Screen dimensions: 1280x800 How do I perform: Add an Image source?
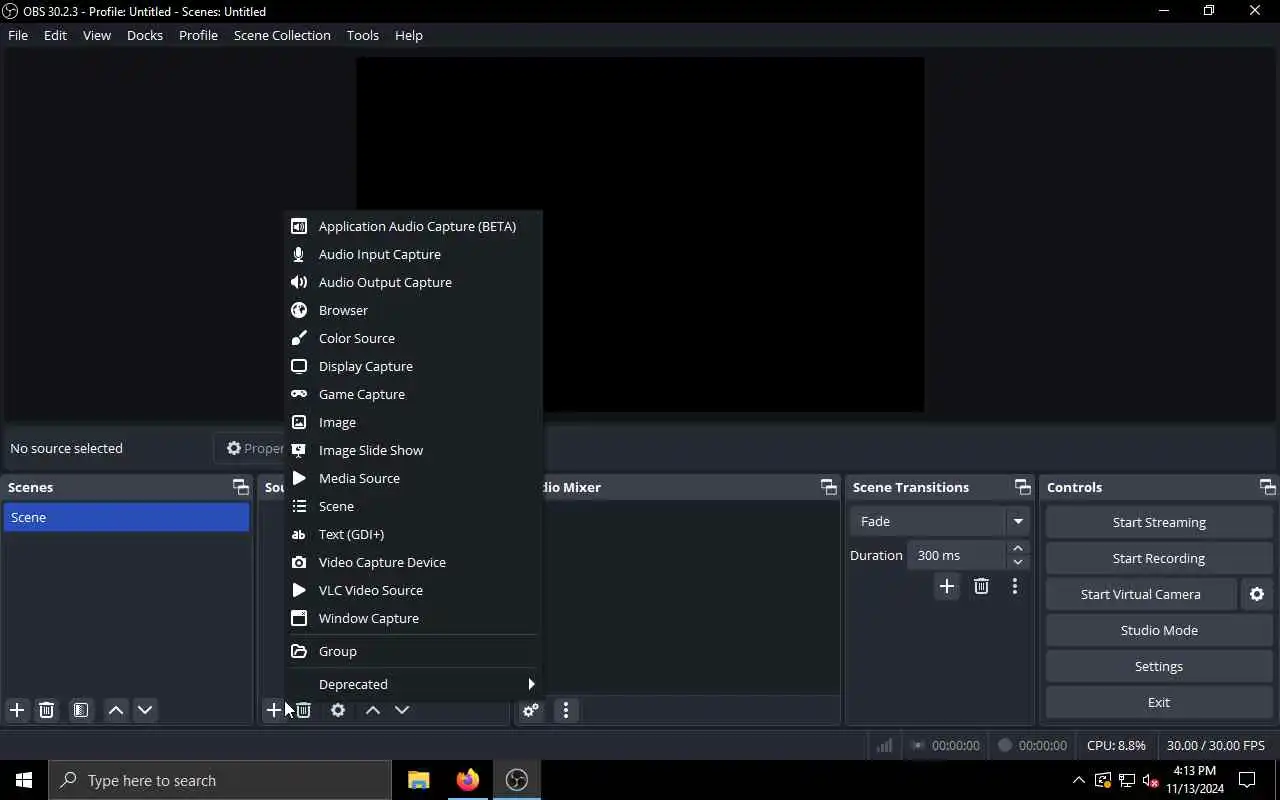[413, 422]
